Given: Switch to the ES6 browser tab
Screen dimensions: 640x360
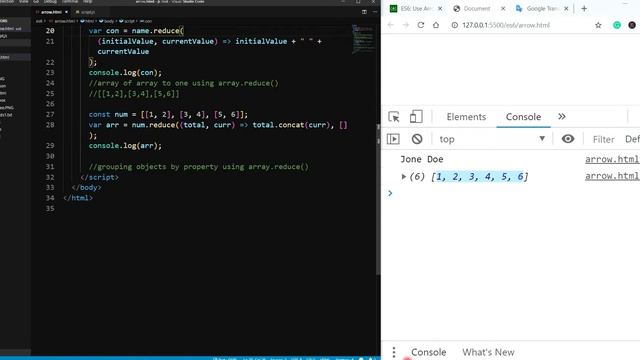Looking at the screenshot, I should click(x=416, y=9).
